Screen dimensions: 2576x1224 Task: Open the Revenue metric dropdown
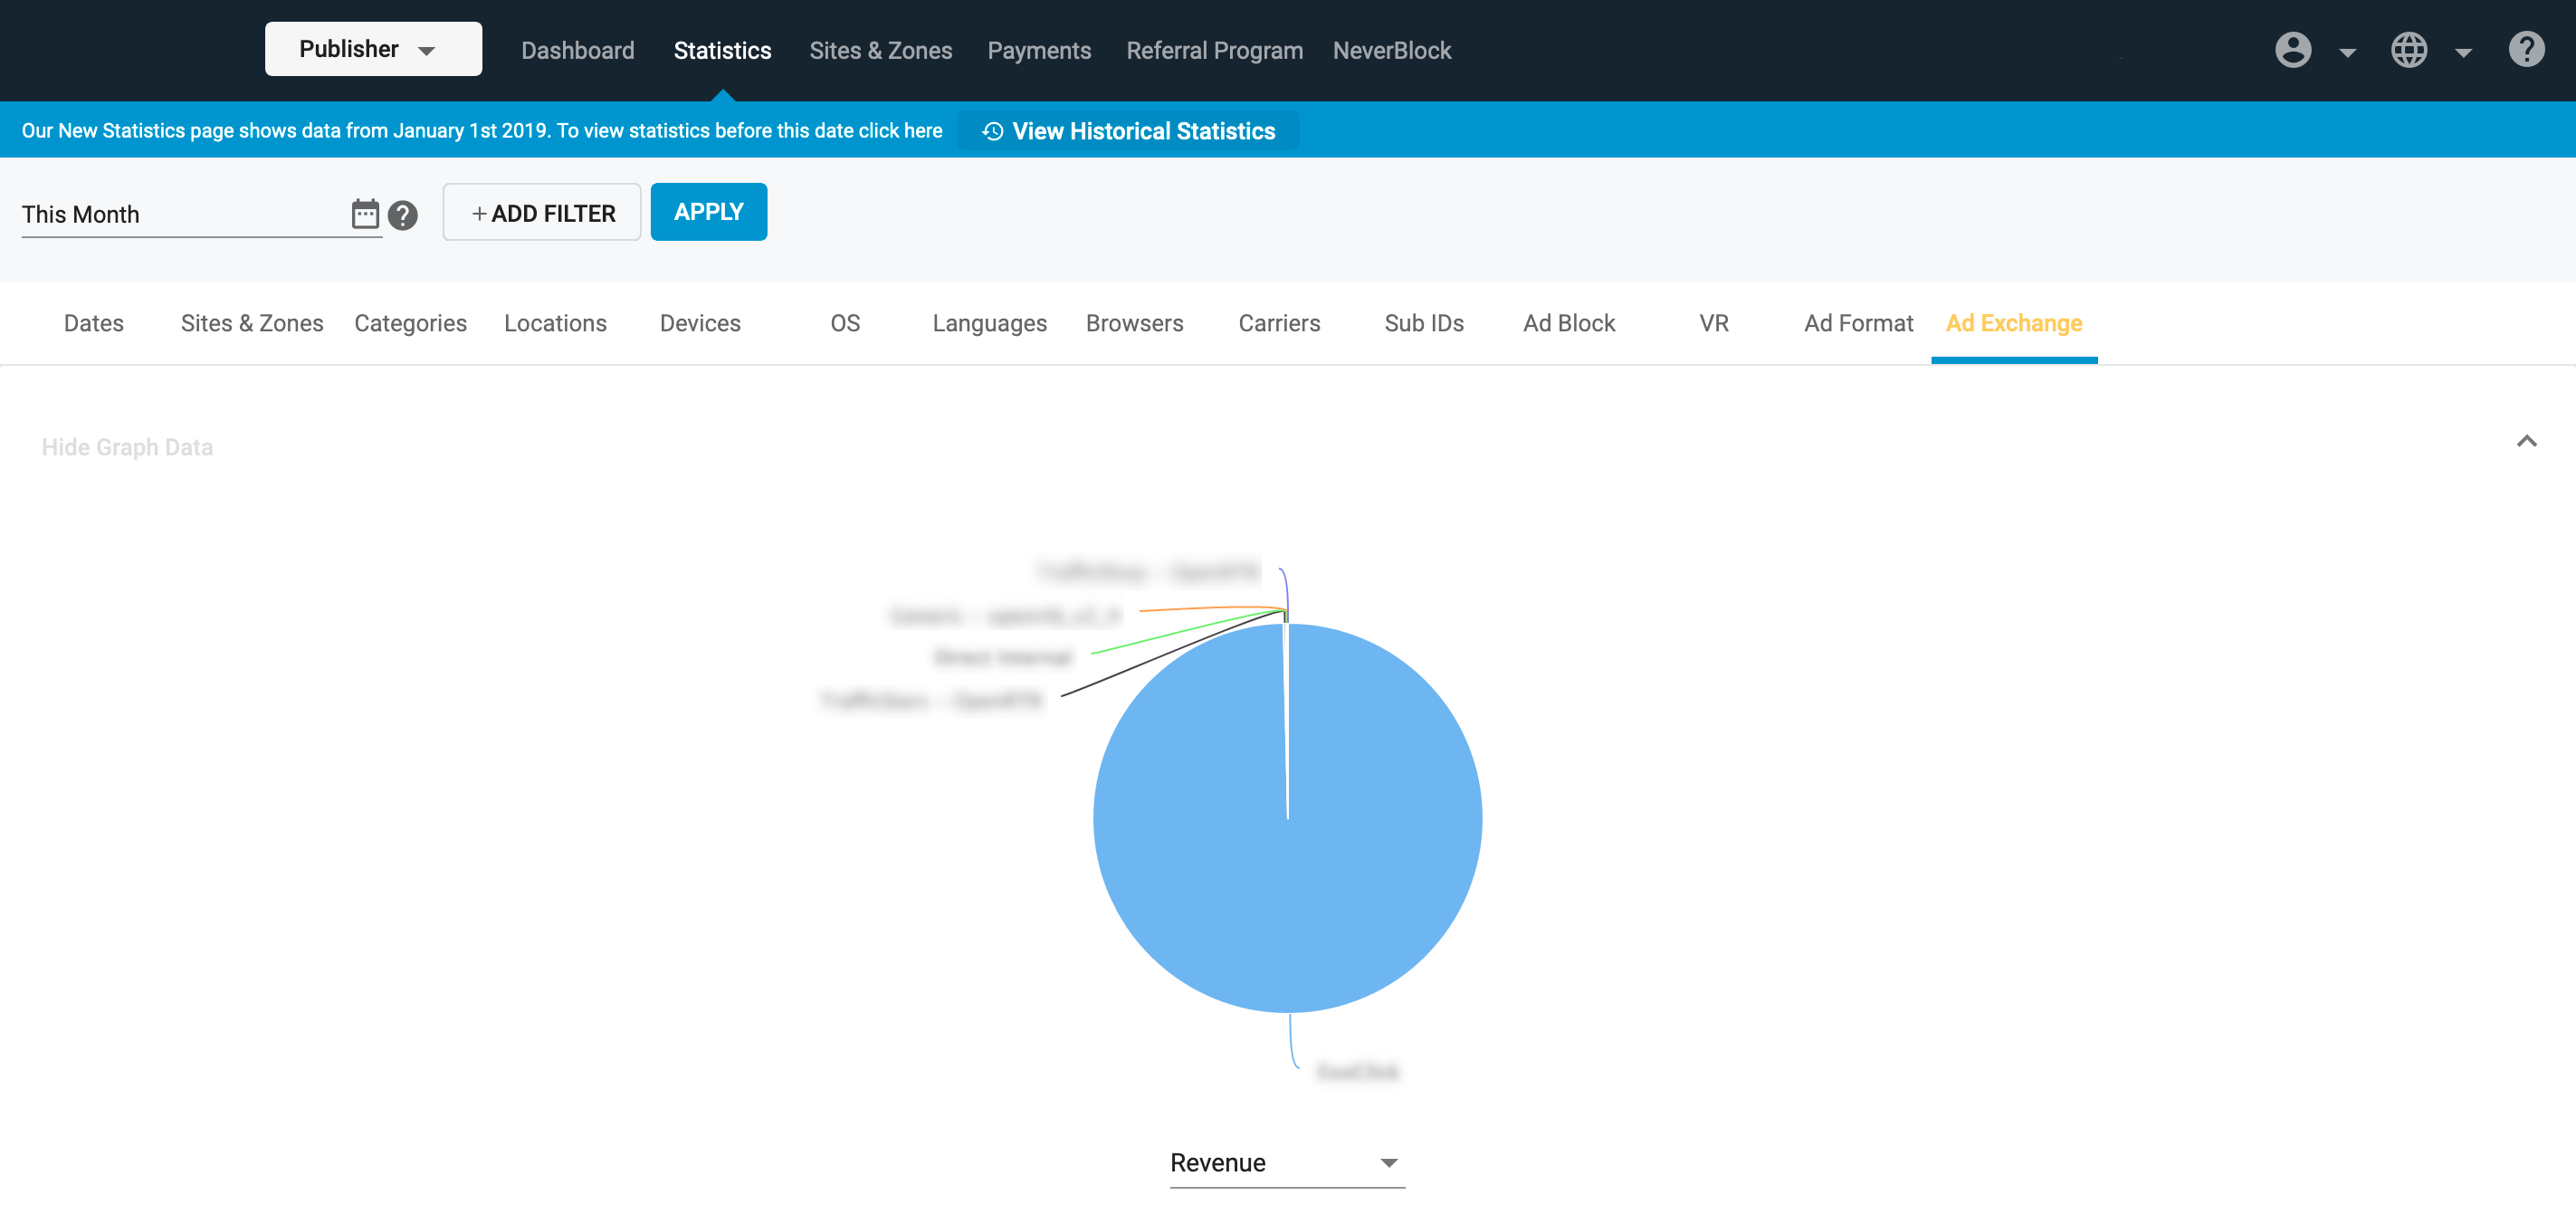point(1286,1162)
